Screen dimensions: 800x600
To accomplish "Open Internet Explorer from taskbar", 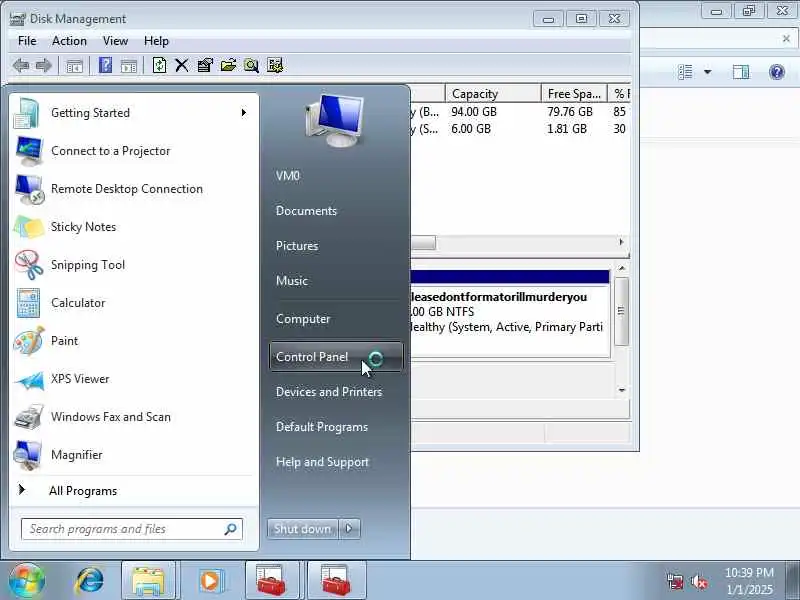I will (x=90, y=581).
